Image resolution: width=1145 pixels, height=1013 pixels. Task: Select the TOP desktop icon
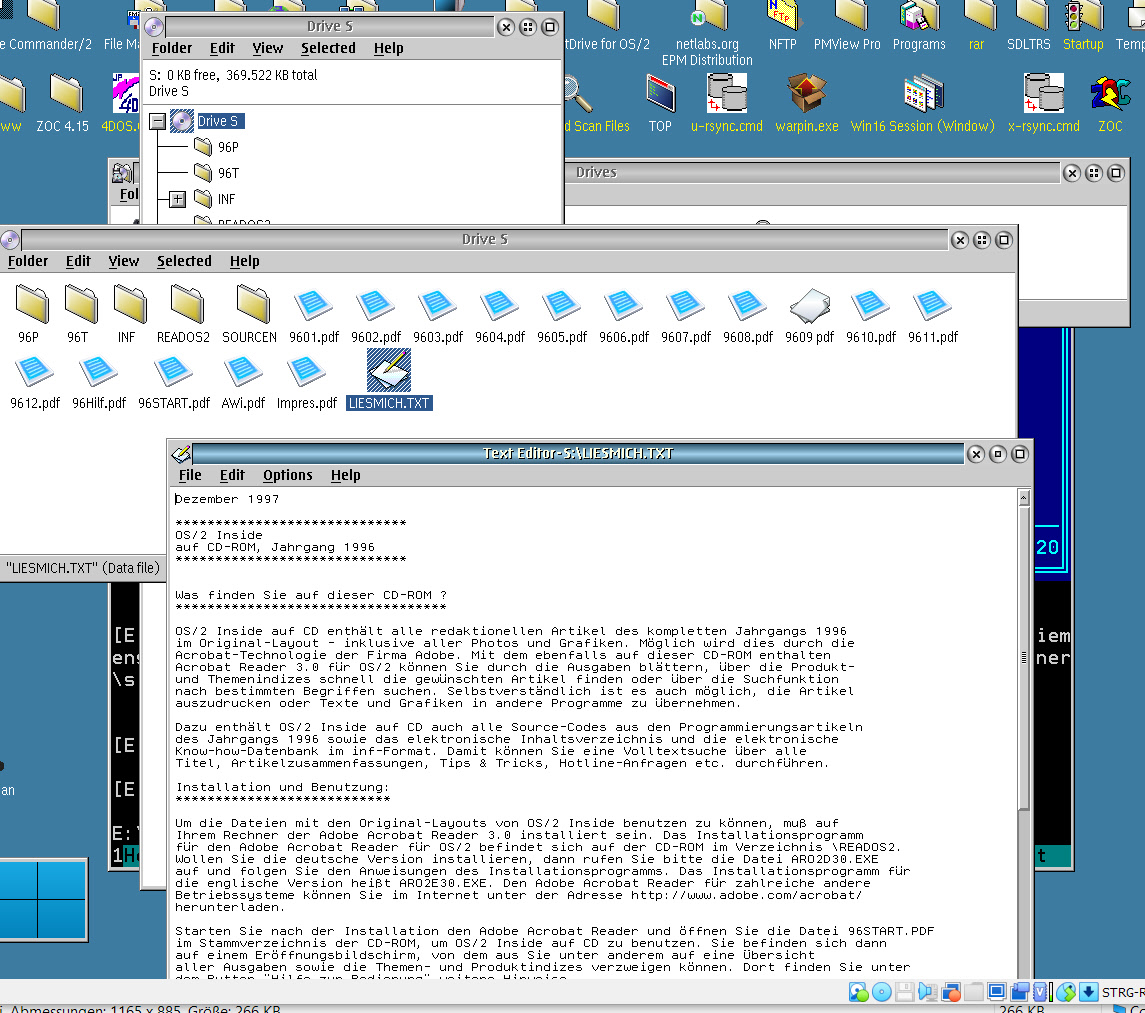(x=660, y=93)
